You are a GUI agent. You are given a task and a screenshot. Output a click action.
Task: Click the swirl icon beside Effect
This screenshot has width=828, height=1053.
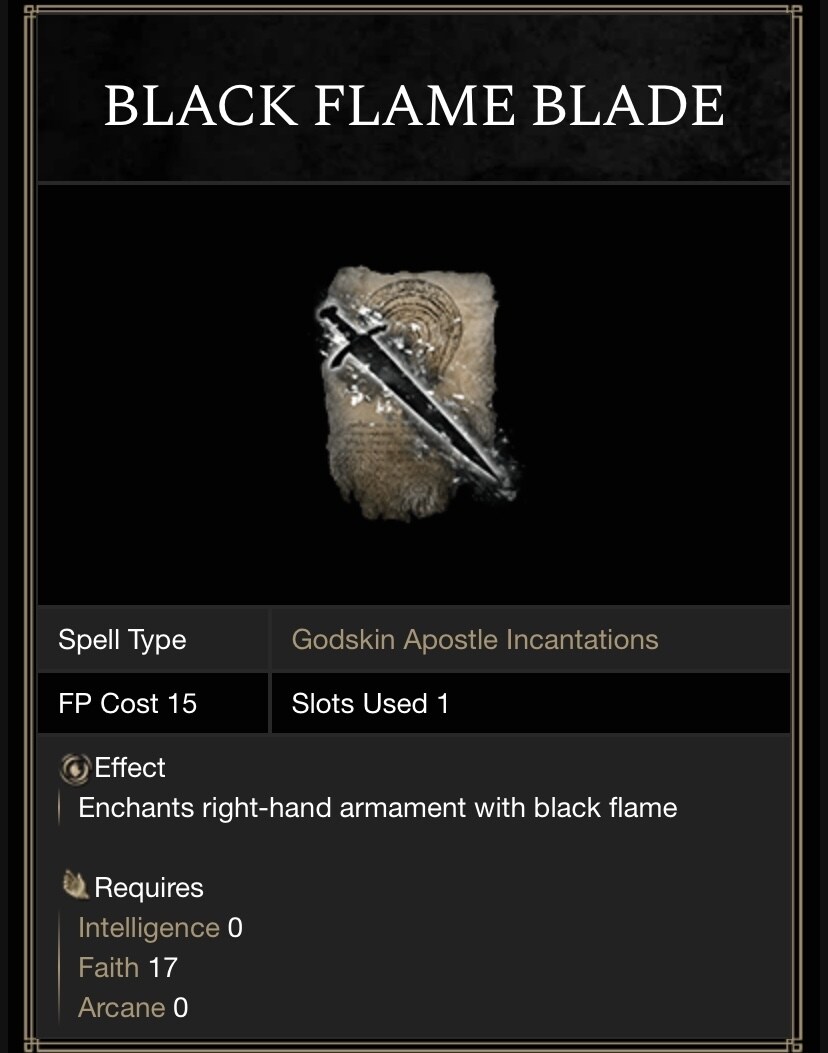click(75, 768)
